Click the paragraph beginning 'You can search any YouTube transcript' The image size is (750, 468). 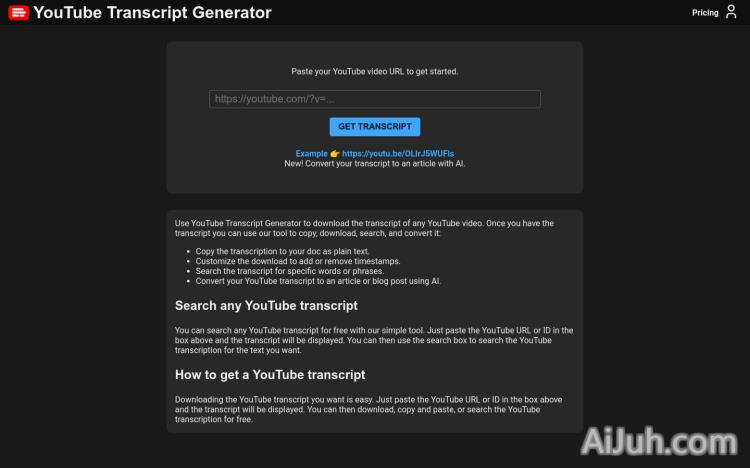coord(374,340)
